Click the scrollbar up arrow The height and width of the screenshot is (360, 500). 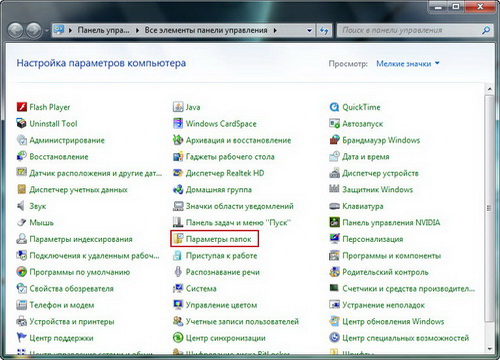tap(489, 89)
